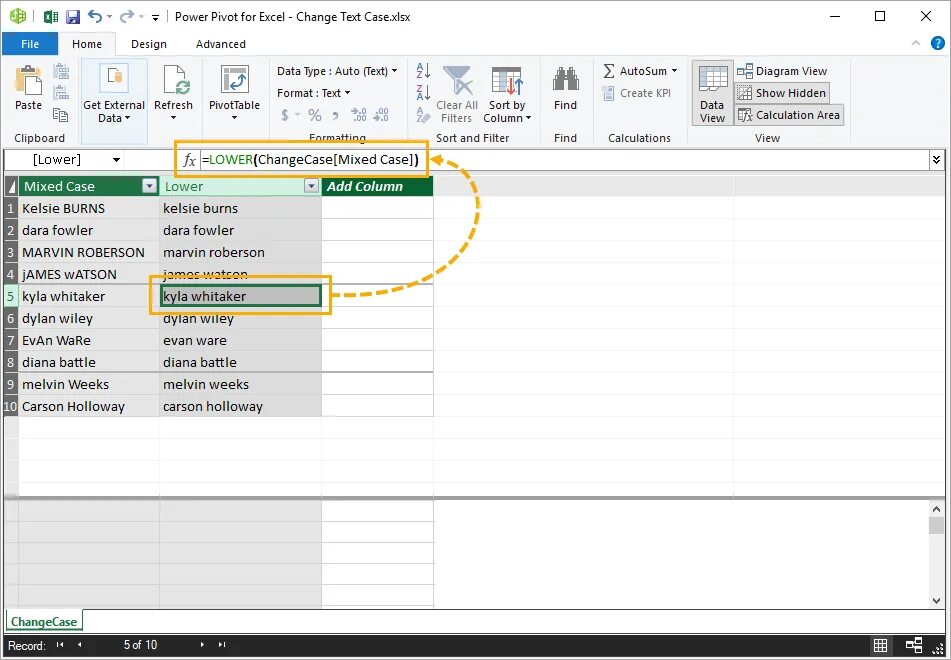Viewport: 951px width, 660px height.
Task: Expand the PivotTable dropdown arrow
Action: pyautogui.click(x=234, y=118)
